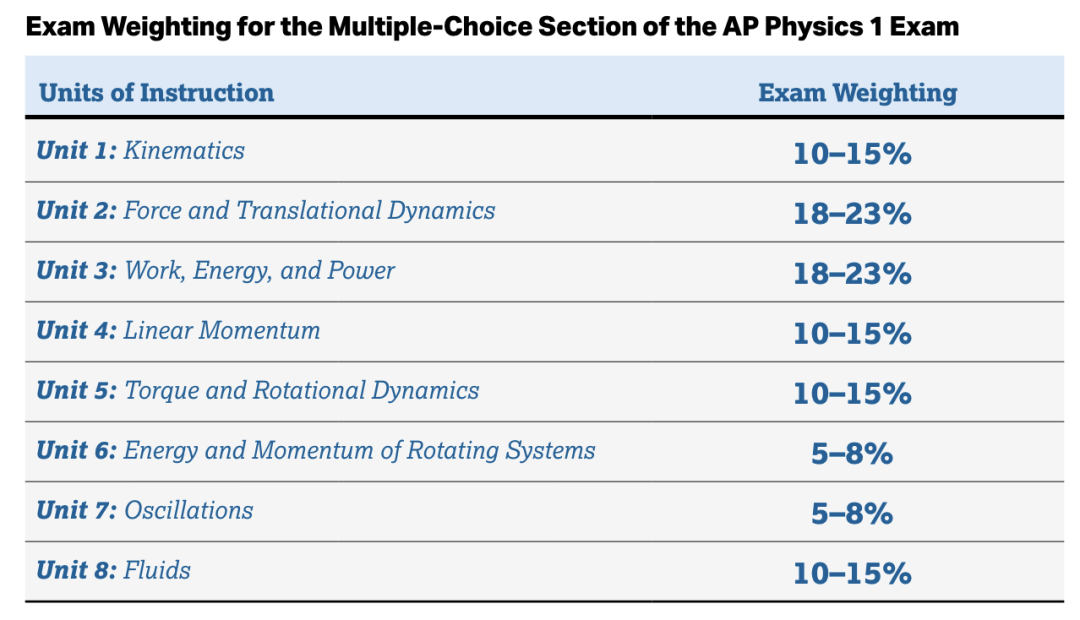This screenshot has height=620, width=1080.
Task: Click the Unit 1: Kinematics row label
Action: click(141, 150)
